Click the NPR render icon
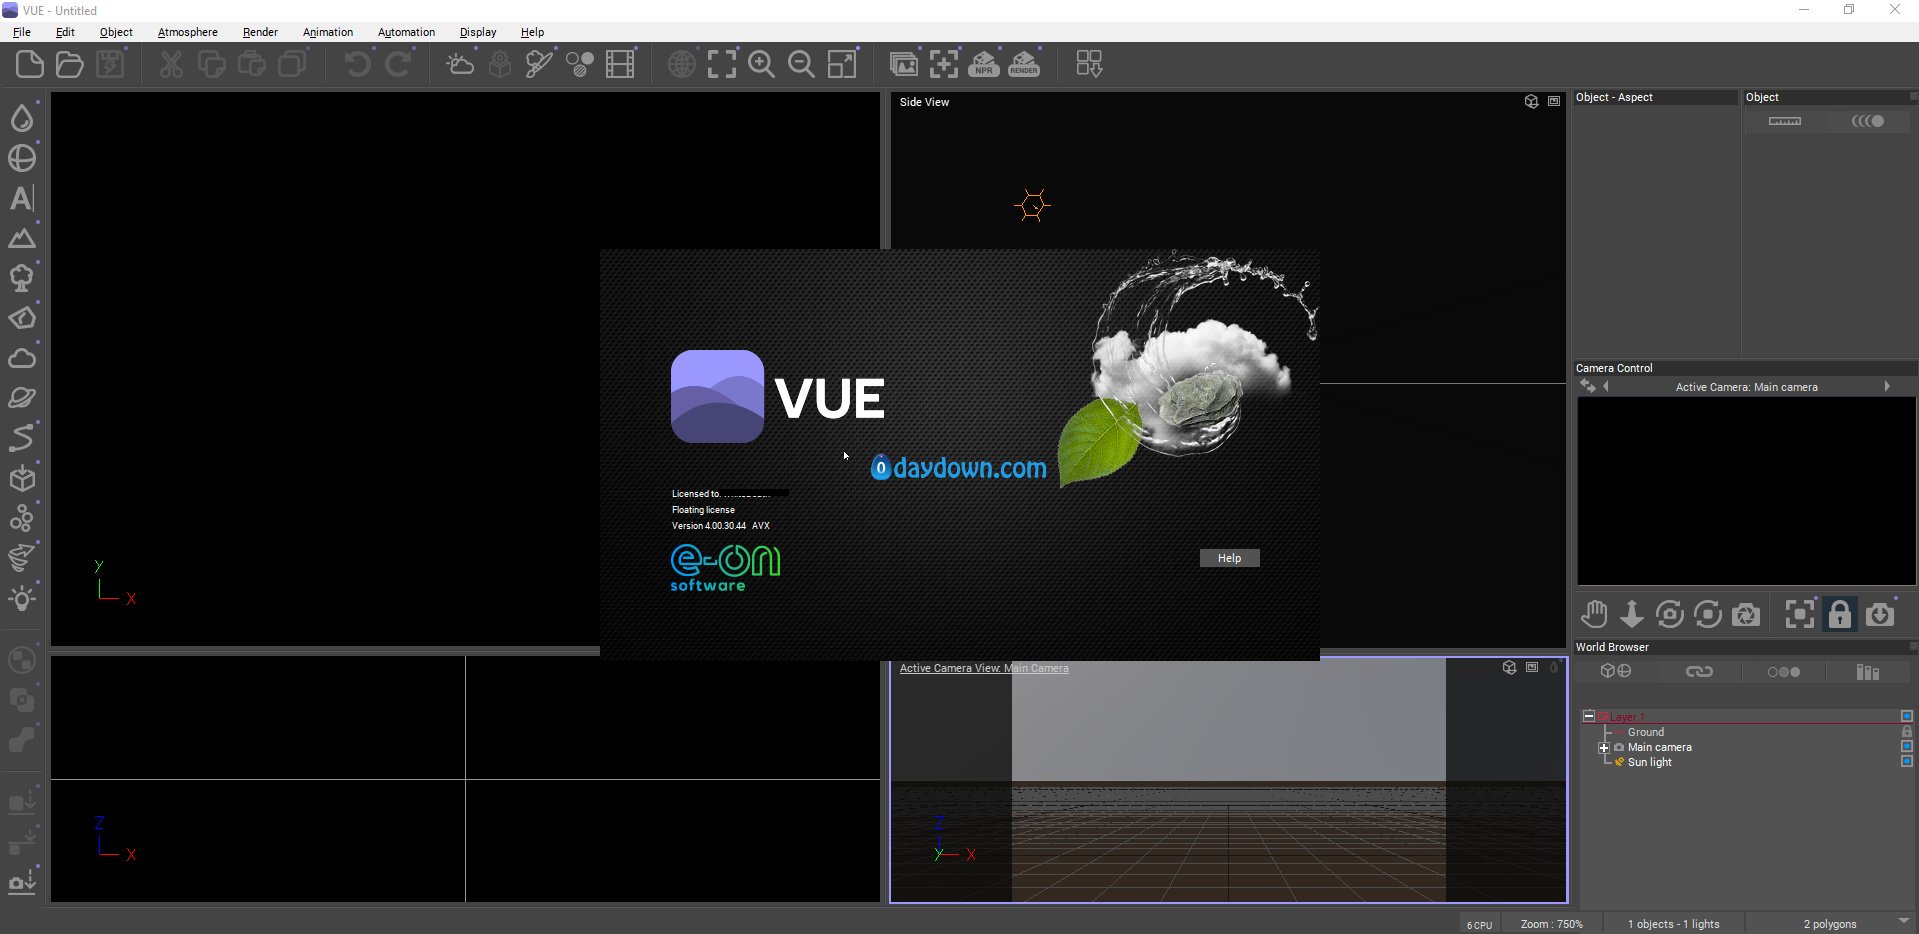Viewport: 1919px width, 934px height. 984,65
